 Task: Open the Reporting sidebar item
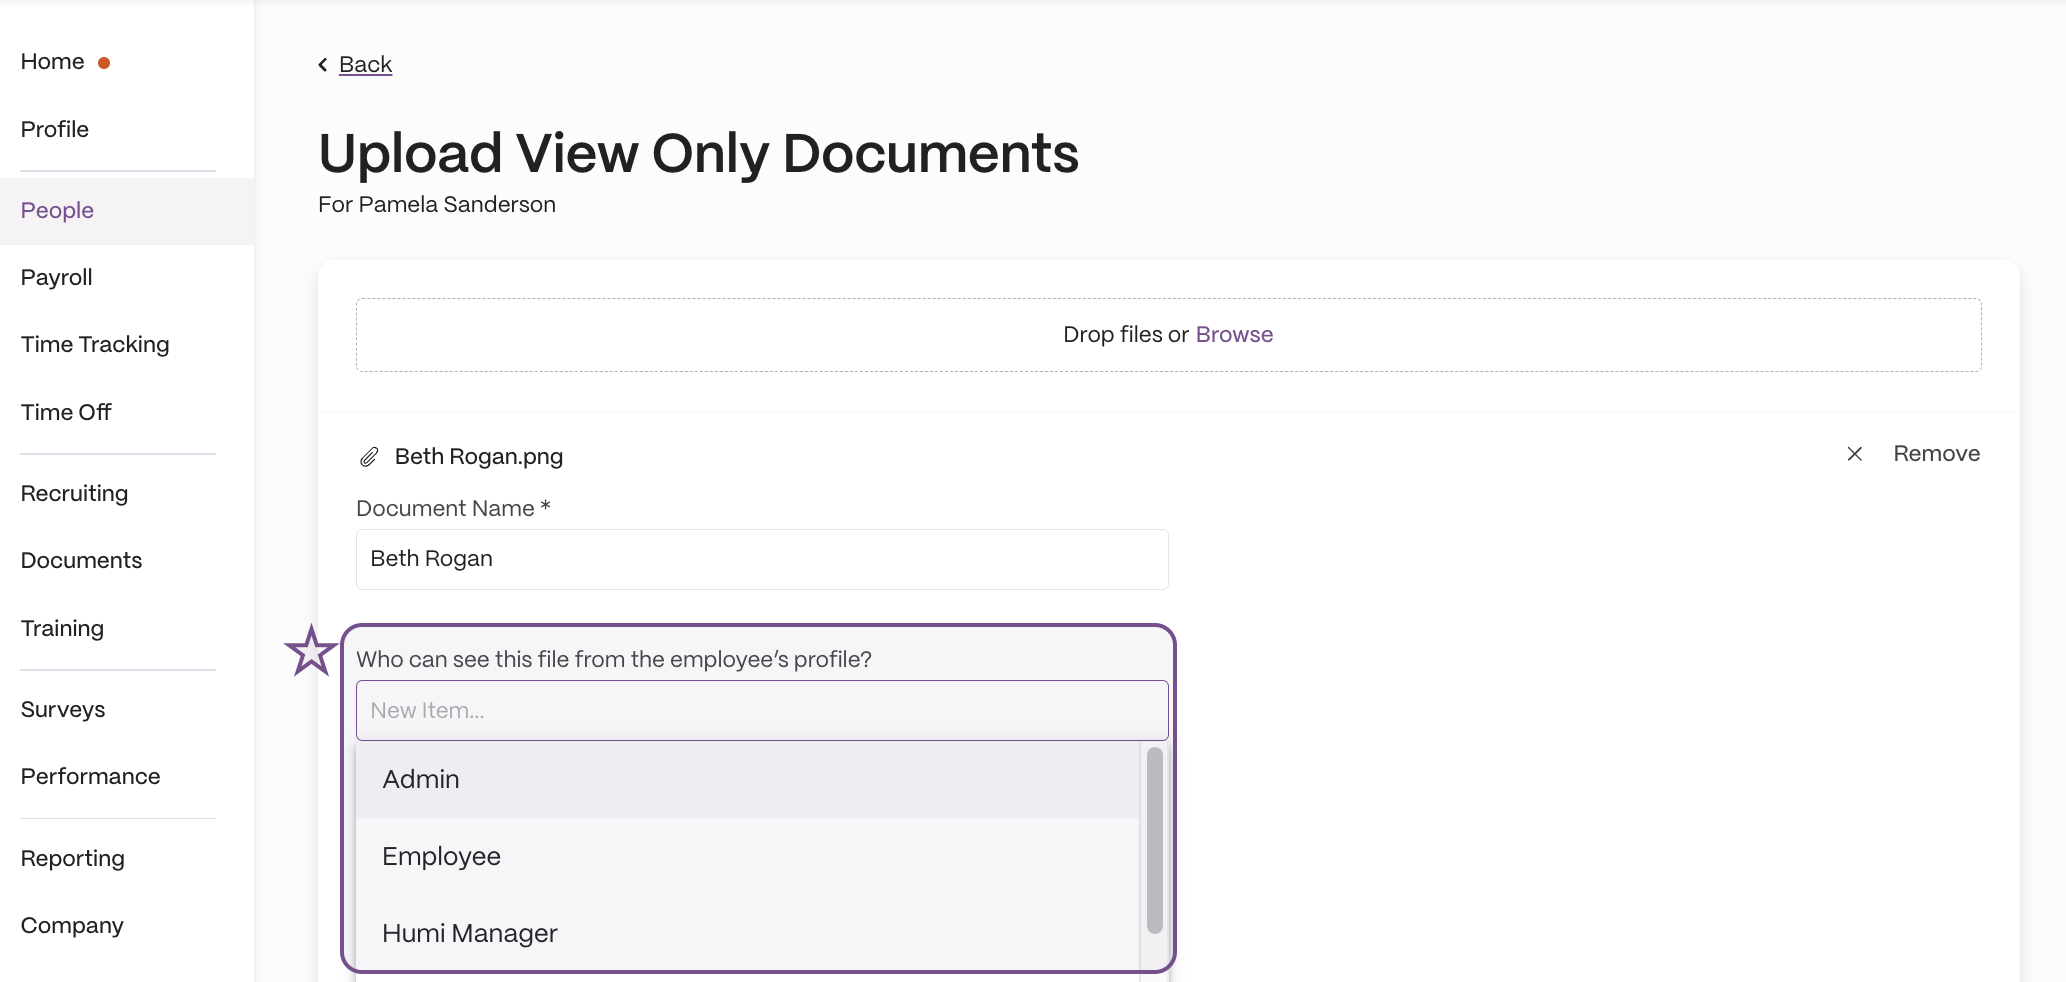point(73,859)
